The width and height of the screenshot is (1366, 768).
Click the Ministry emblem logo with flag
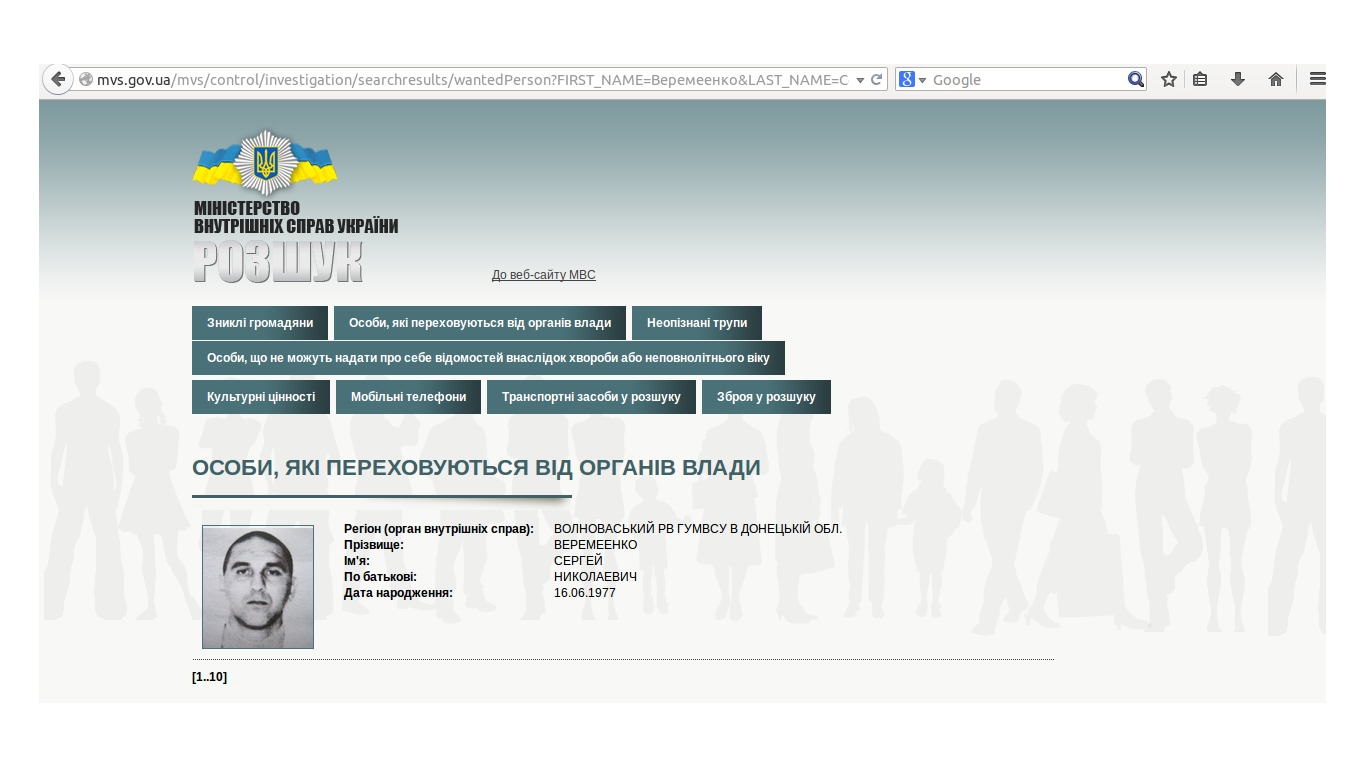click(265, 162)
